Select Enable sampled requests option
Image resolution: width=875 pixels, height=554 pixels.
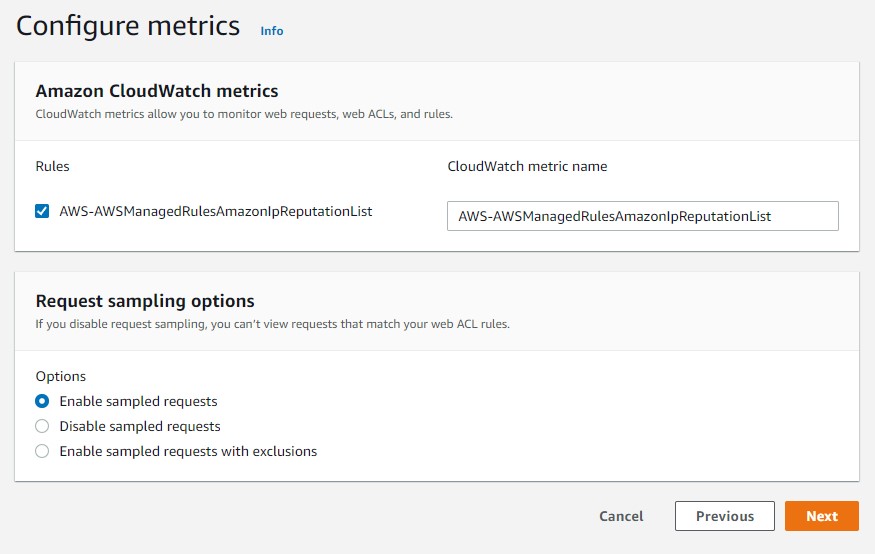42,401
